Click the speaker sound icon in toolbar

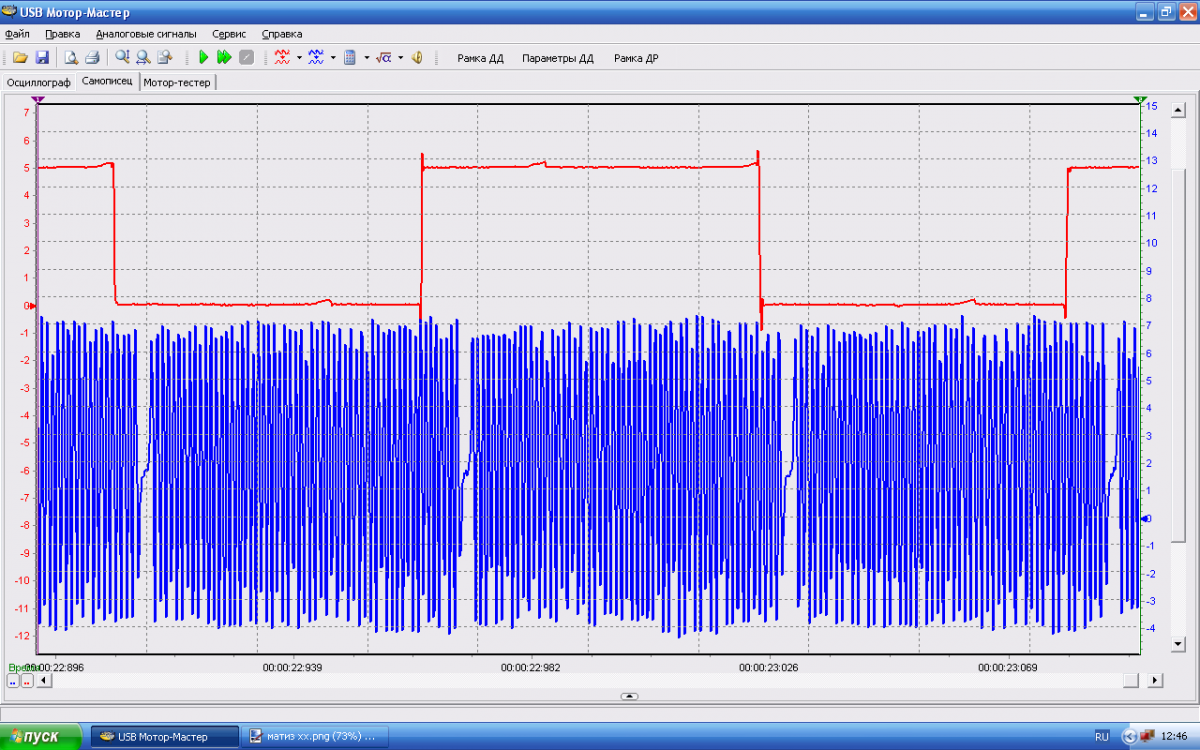417,58
